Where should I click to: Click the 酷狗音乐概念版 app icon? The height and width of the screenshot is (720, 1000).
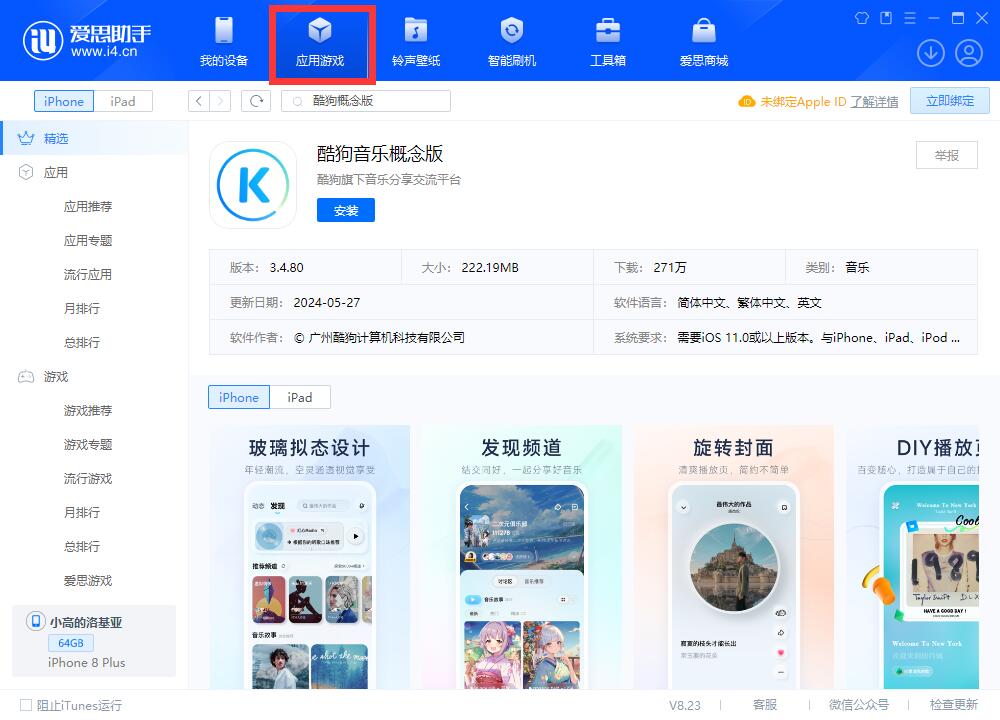(x=253, y=185)
